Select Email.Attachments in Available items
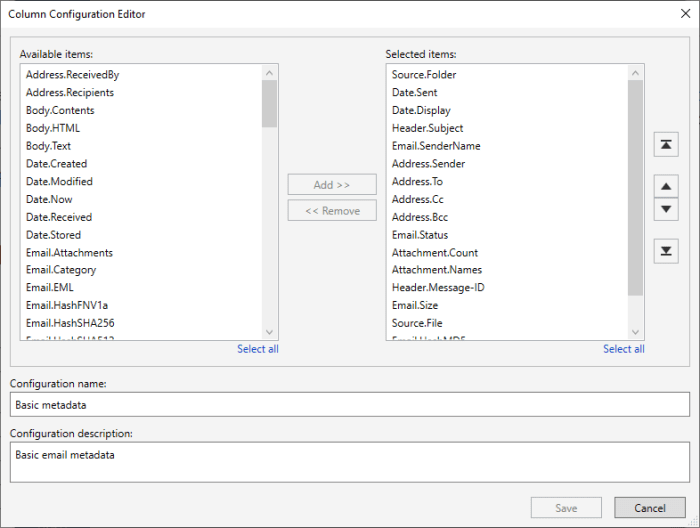This screenshot has width=700, height=528. [69, 253]
